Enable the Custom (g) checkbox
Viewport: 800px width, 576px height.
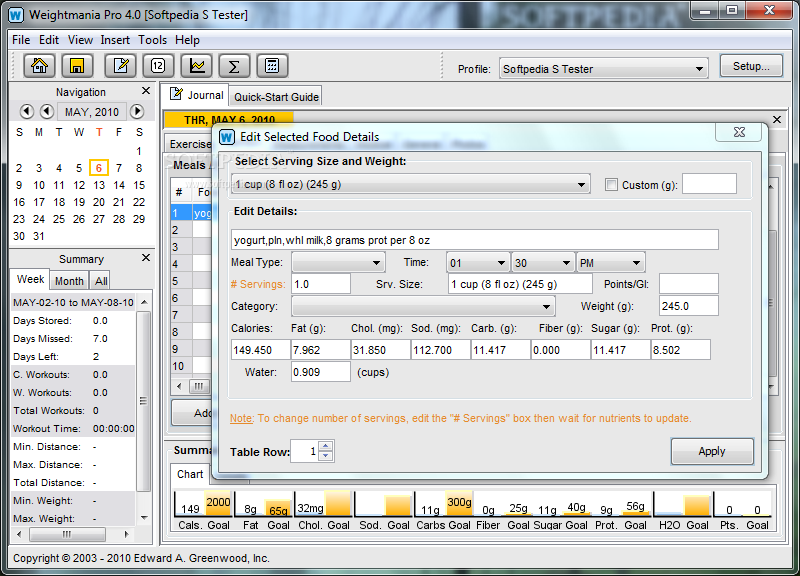tap(611, 185)
